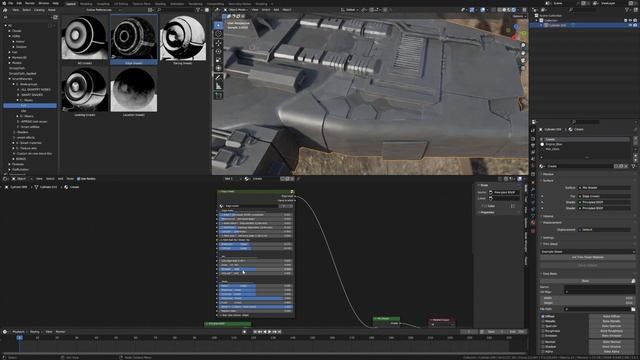Click the File Path folder browse icon
The height and width of the screenshot is (360, 640).
point(633,309)
